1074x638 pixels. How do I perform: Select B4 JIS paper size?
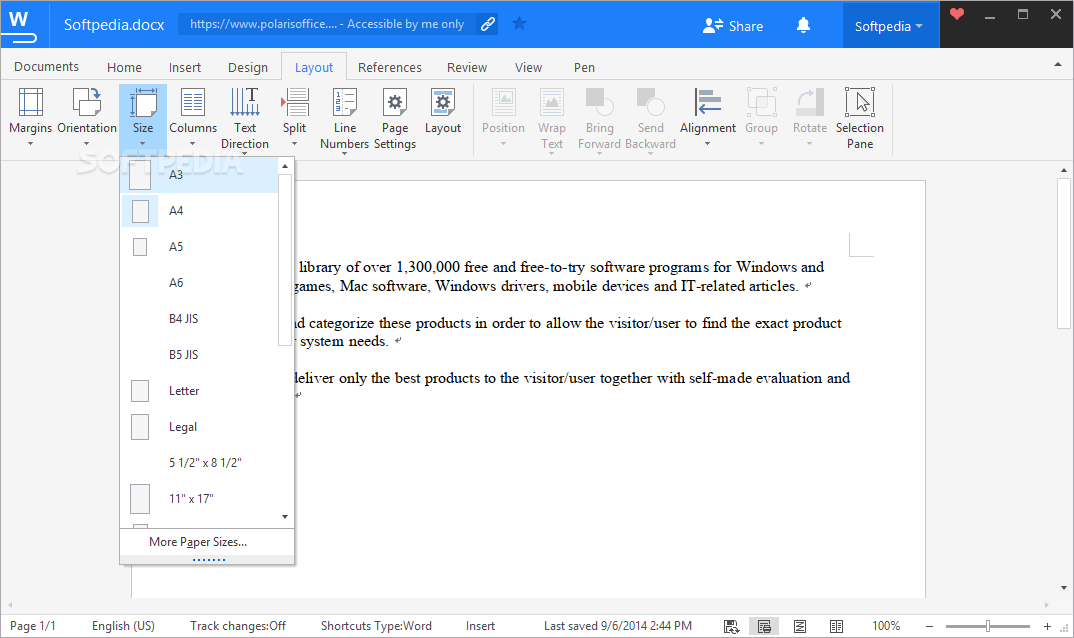point(200,319)
